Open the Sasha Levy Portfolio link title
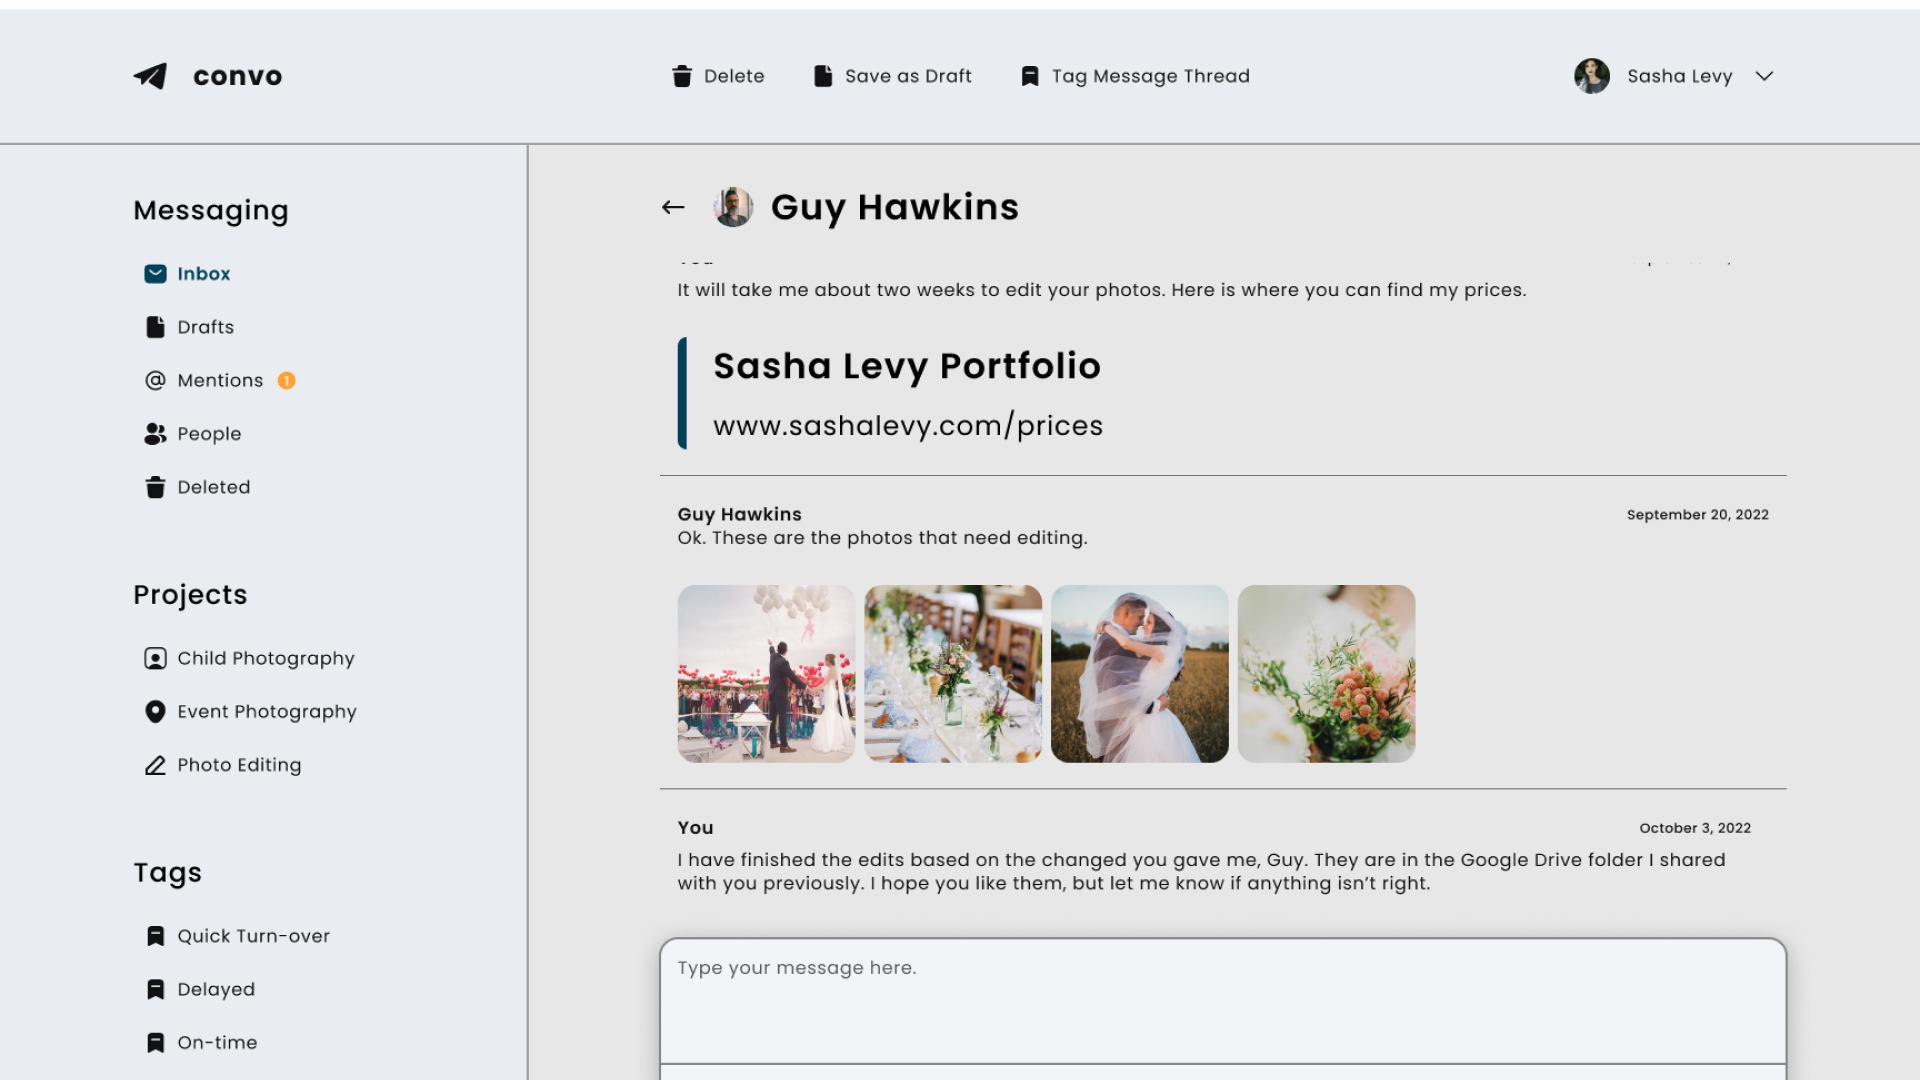The height and width of the screenshot is (1080, 1920). [906, 366]
